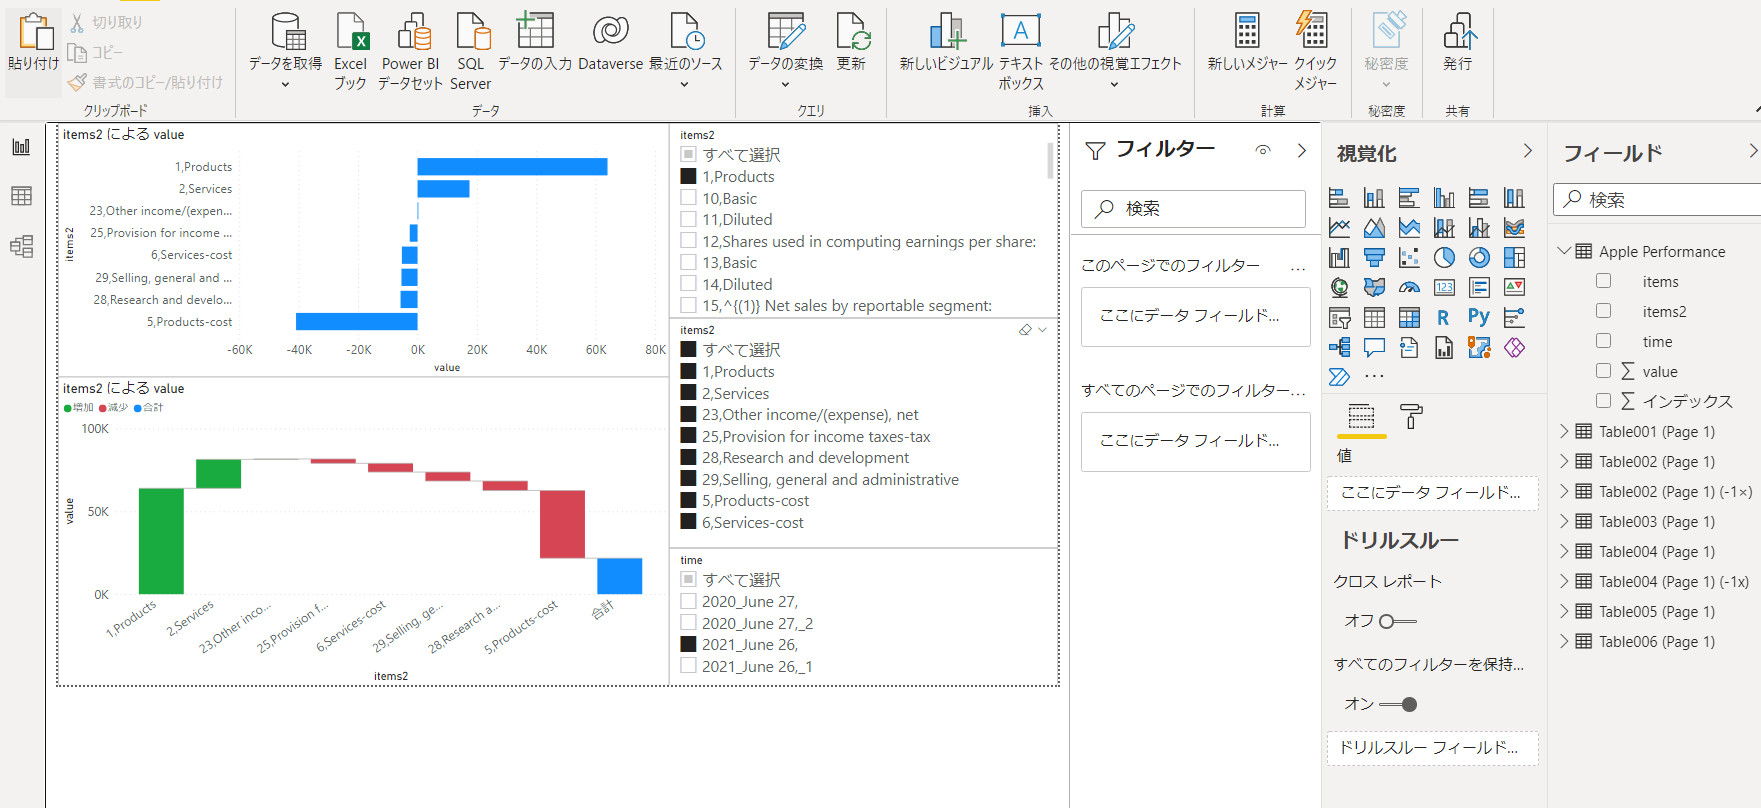The height and width of the screenshot is (808, 1761).
Task: Import from an Excel ブック
Action: 351,50
